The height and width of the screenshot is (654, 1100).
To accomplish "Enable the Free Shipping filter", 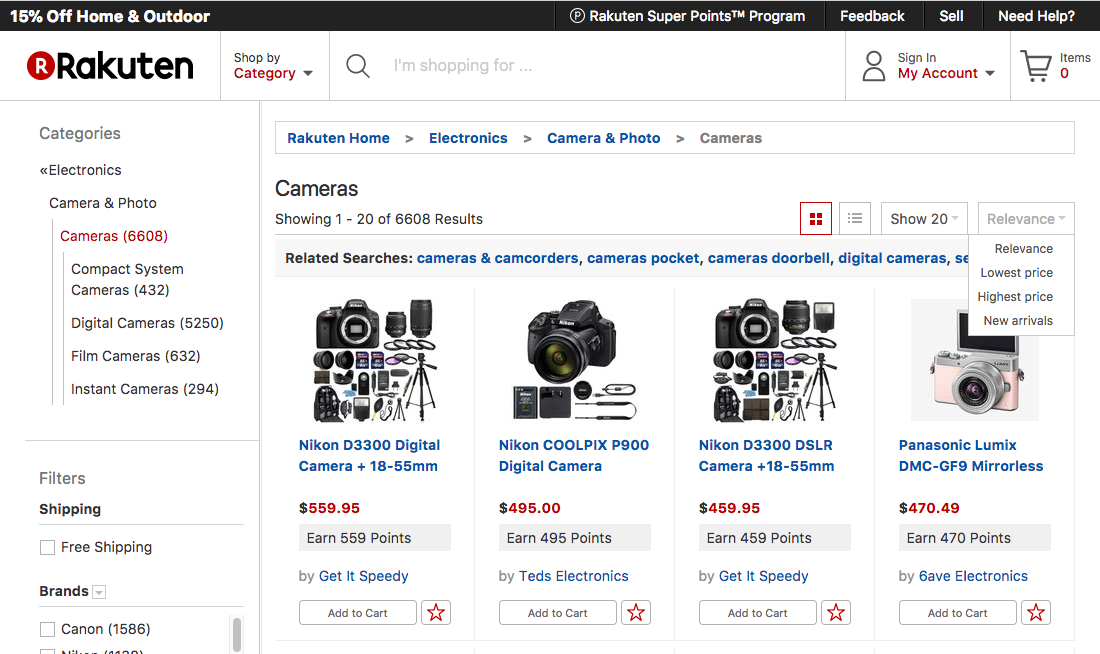I will [x=47, y=547].
